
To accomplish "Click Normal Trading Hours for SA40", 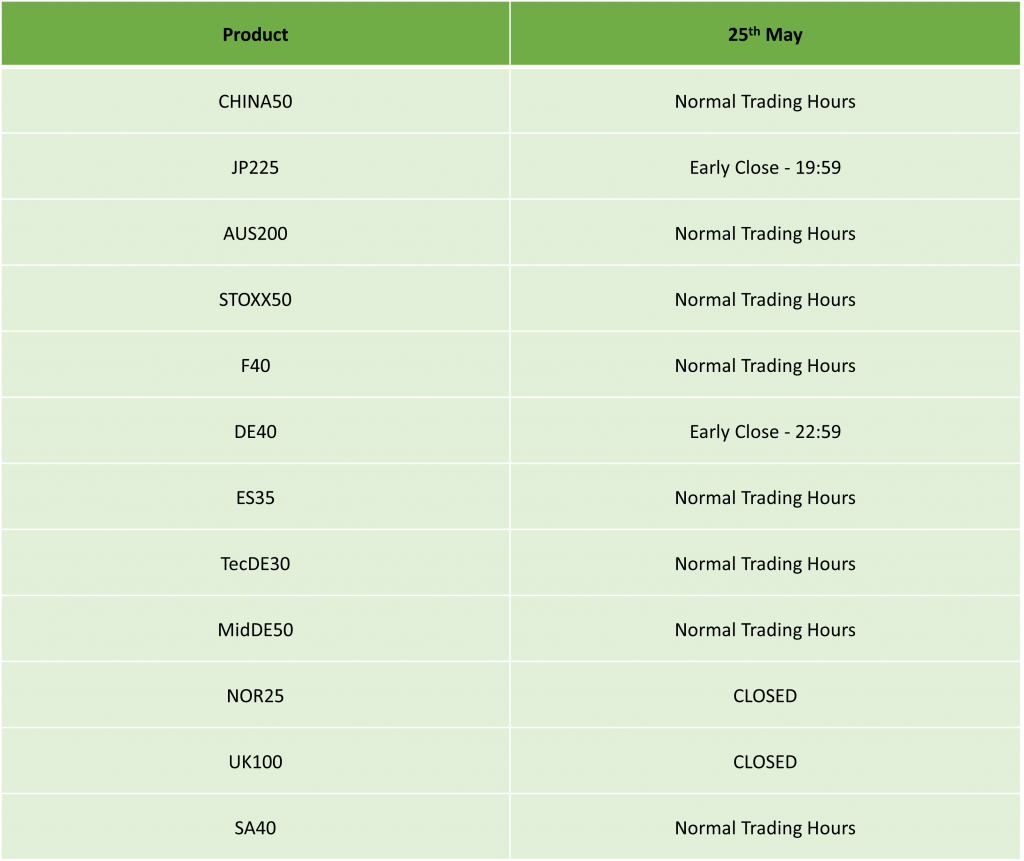I will point(765,827).
